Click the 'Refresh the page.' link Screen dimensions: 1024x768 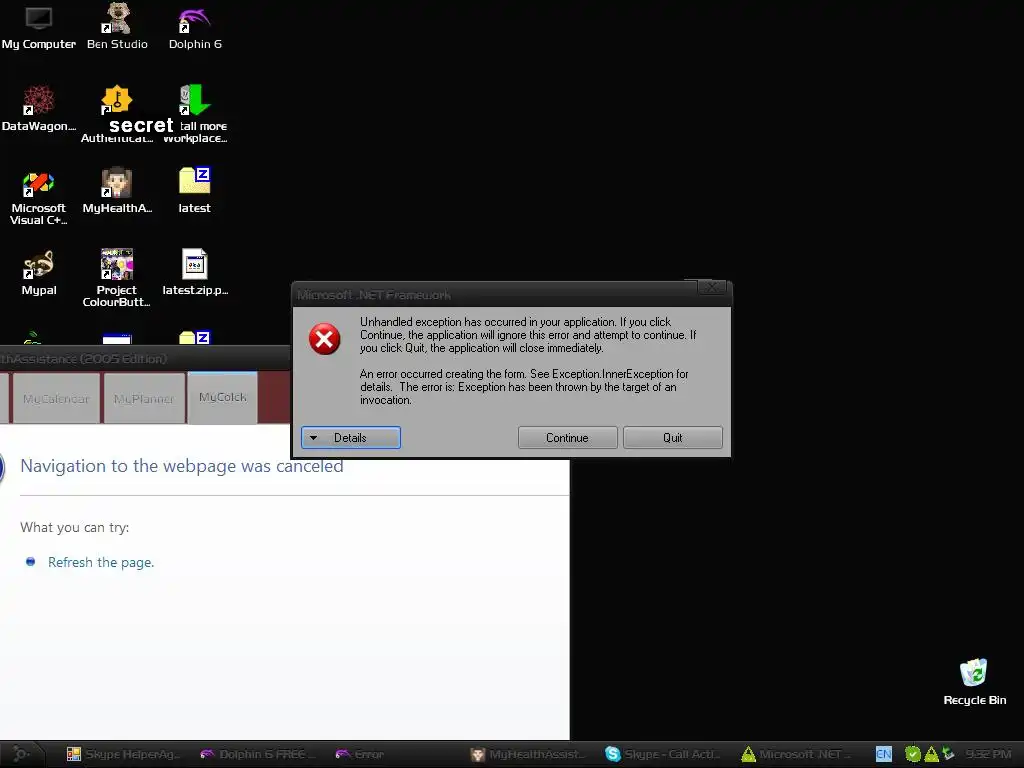tap(101, 562)
